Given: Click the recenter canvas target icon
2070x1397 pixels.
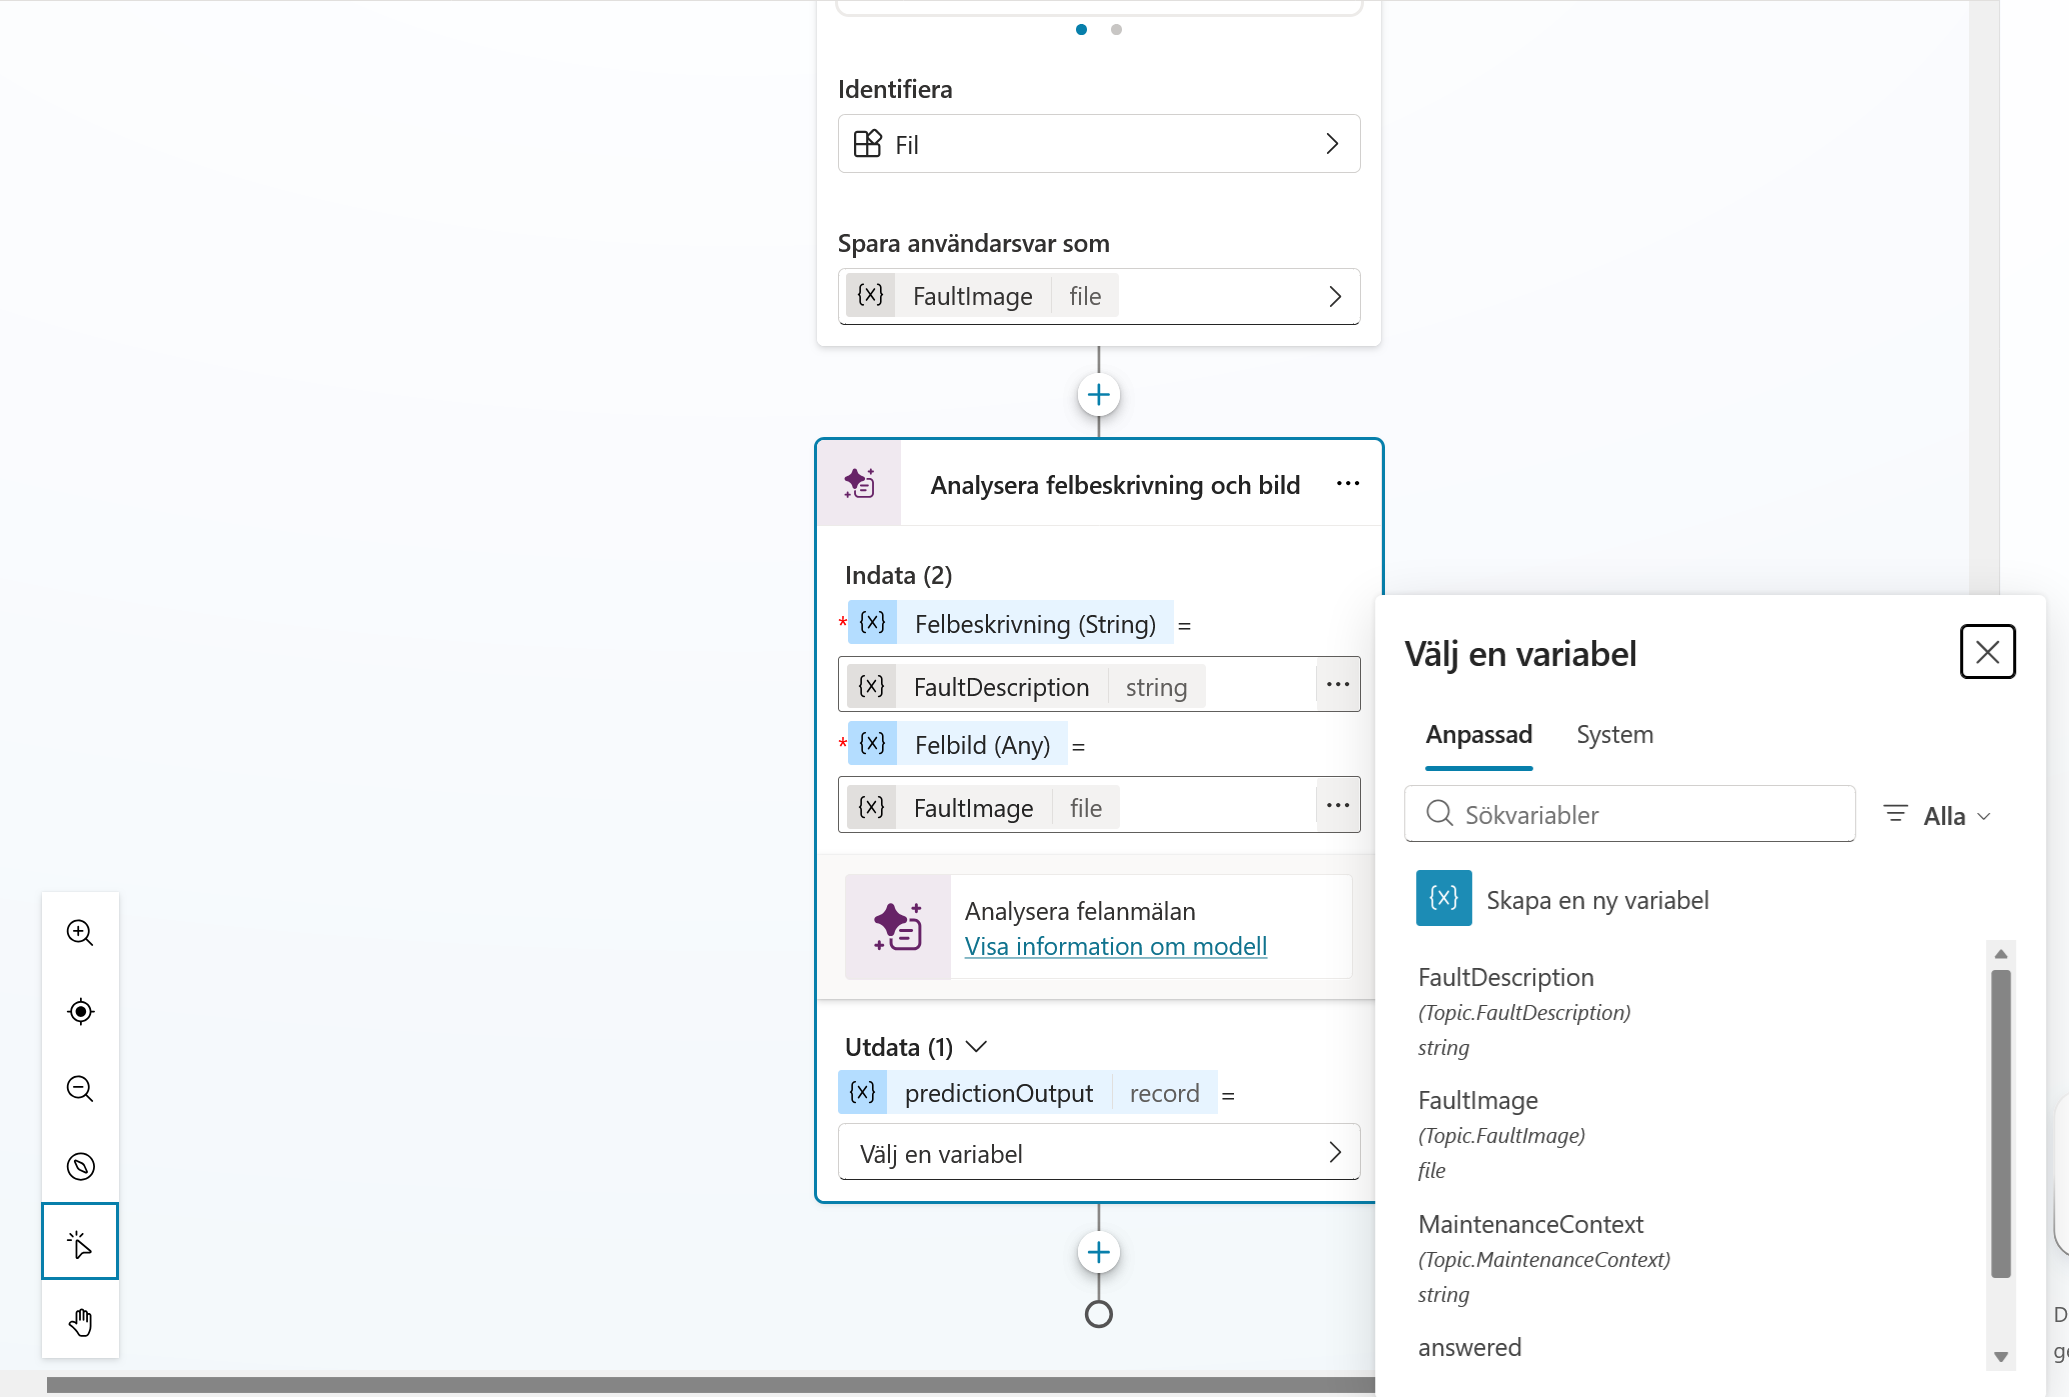Looking at the screenshot, I should [x=80, y=1011].
